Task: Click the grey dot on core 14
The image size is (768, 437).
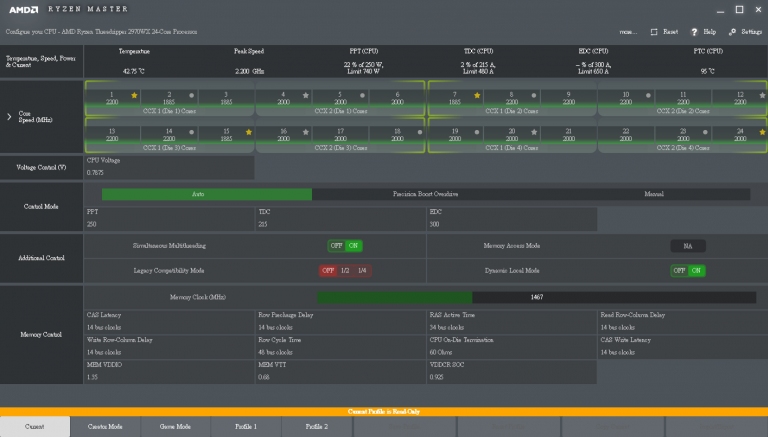Action: pyautogui.click(x=192, y=132)
